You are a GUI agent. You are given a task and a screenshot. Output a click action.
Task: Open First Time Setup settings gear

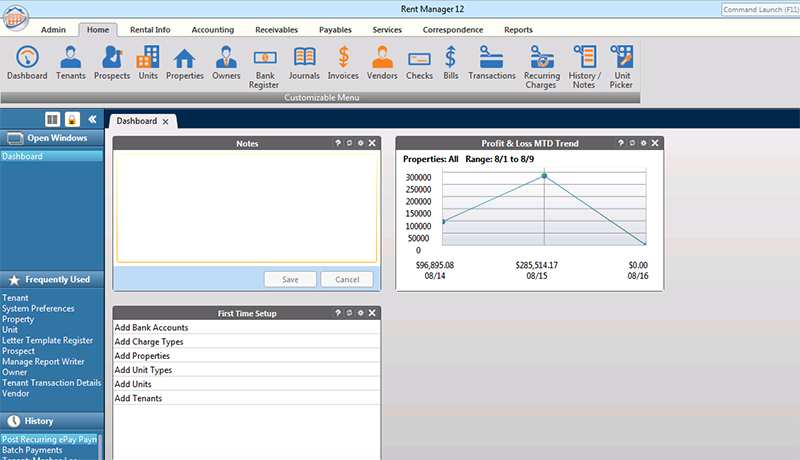coord(361,313)
